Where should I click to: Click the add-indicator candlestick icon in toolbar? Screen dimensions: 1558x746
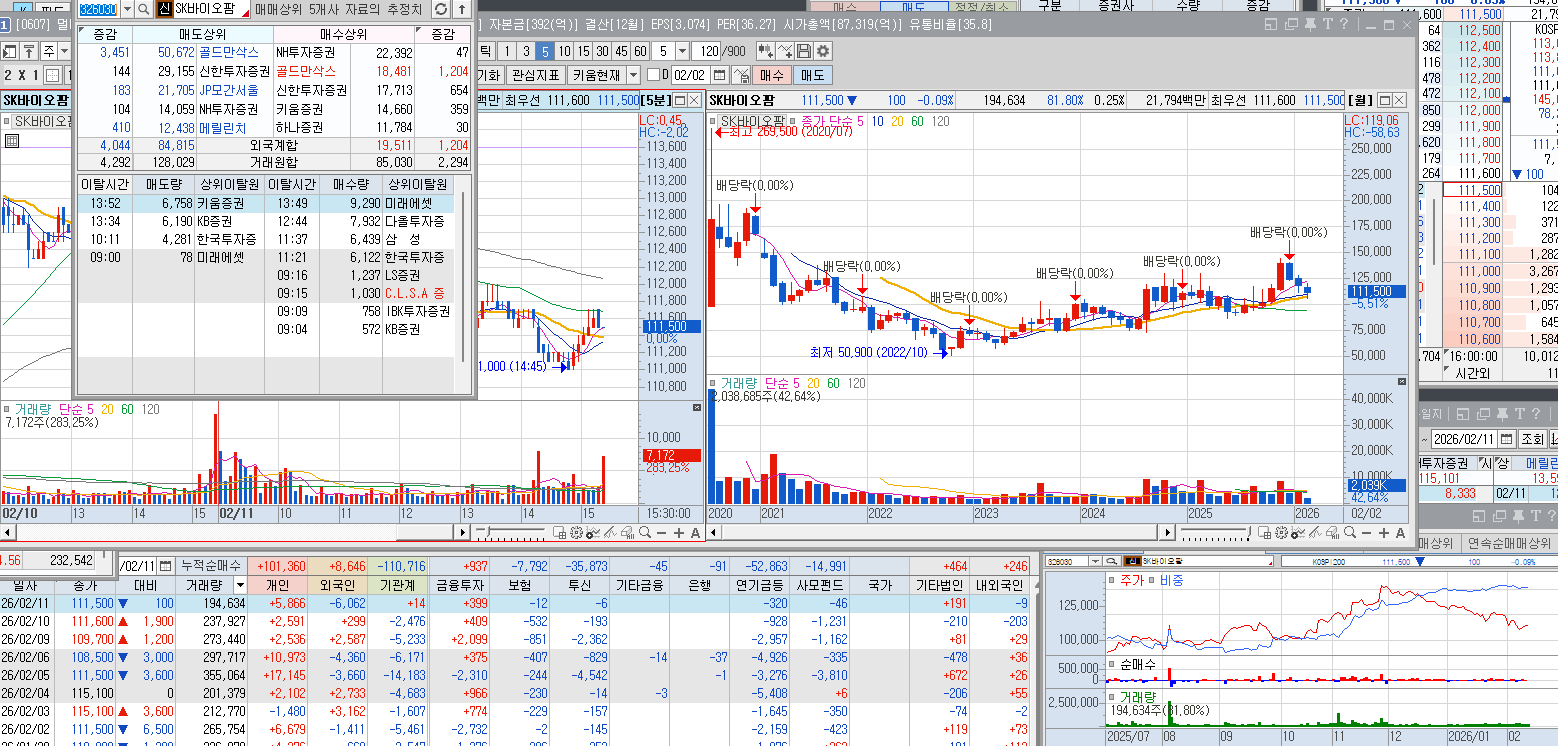point(765,51)
